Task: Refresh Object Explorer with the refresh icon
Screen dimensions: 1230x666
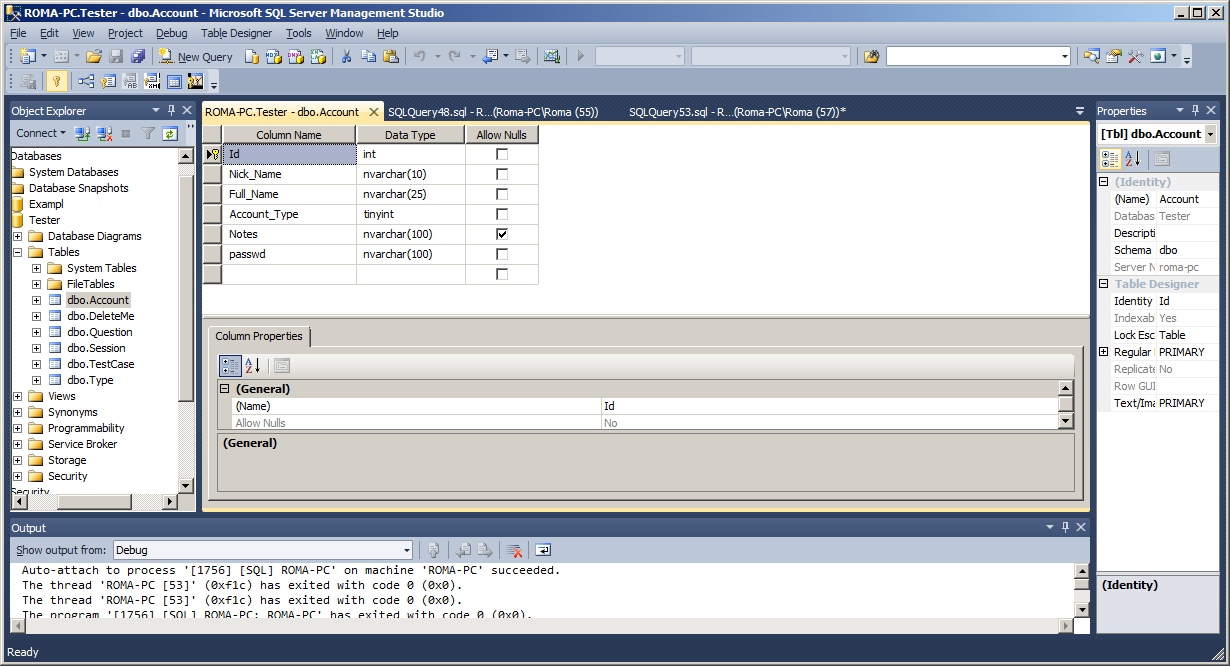Action: pyautogui.click(x=170, y=133)
